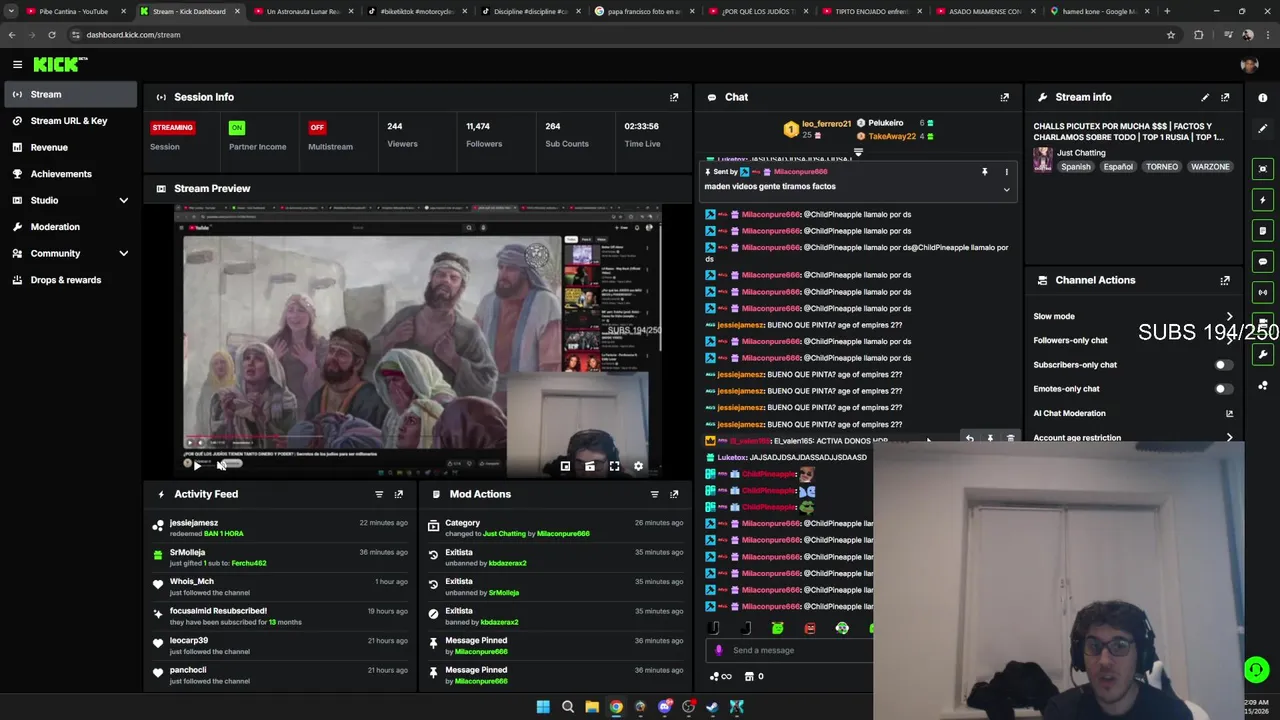
Task: Play the stream preview
Action: [x=197, y=465]
